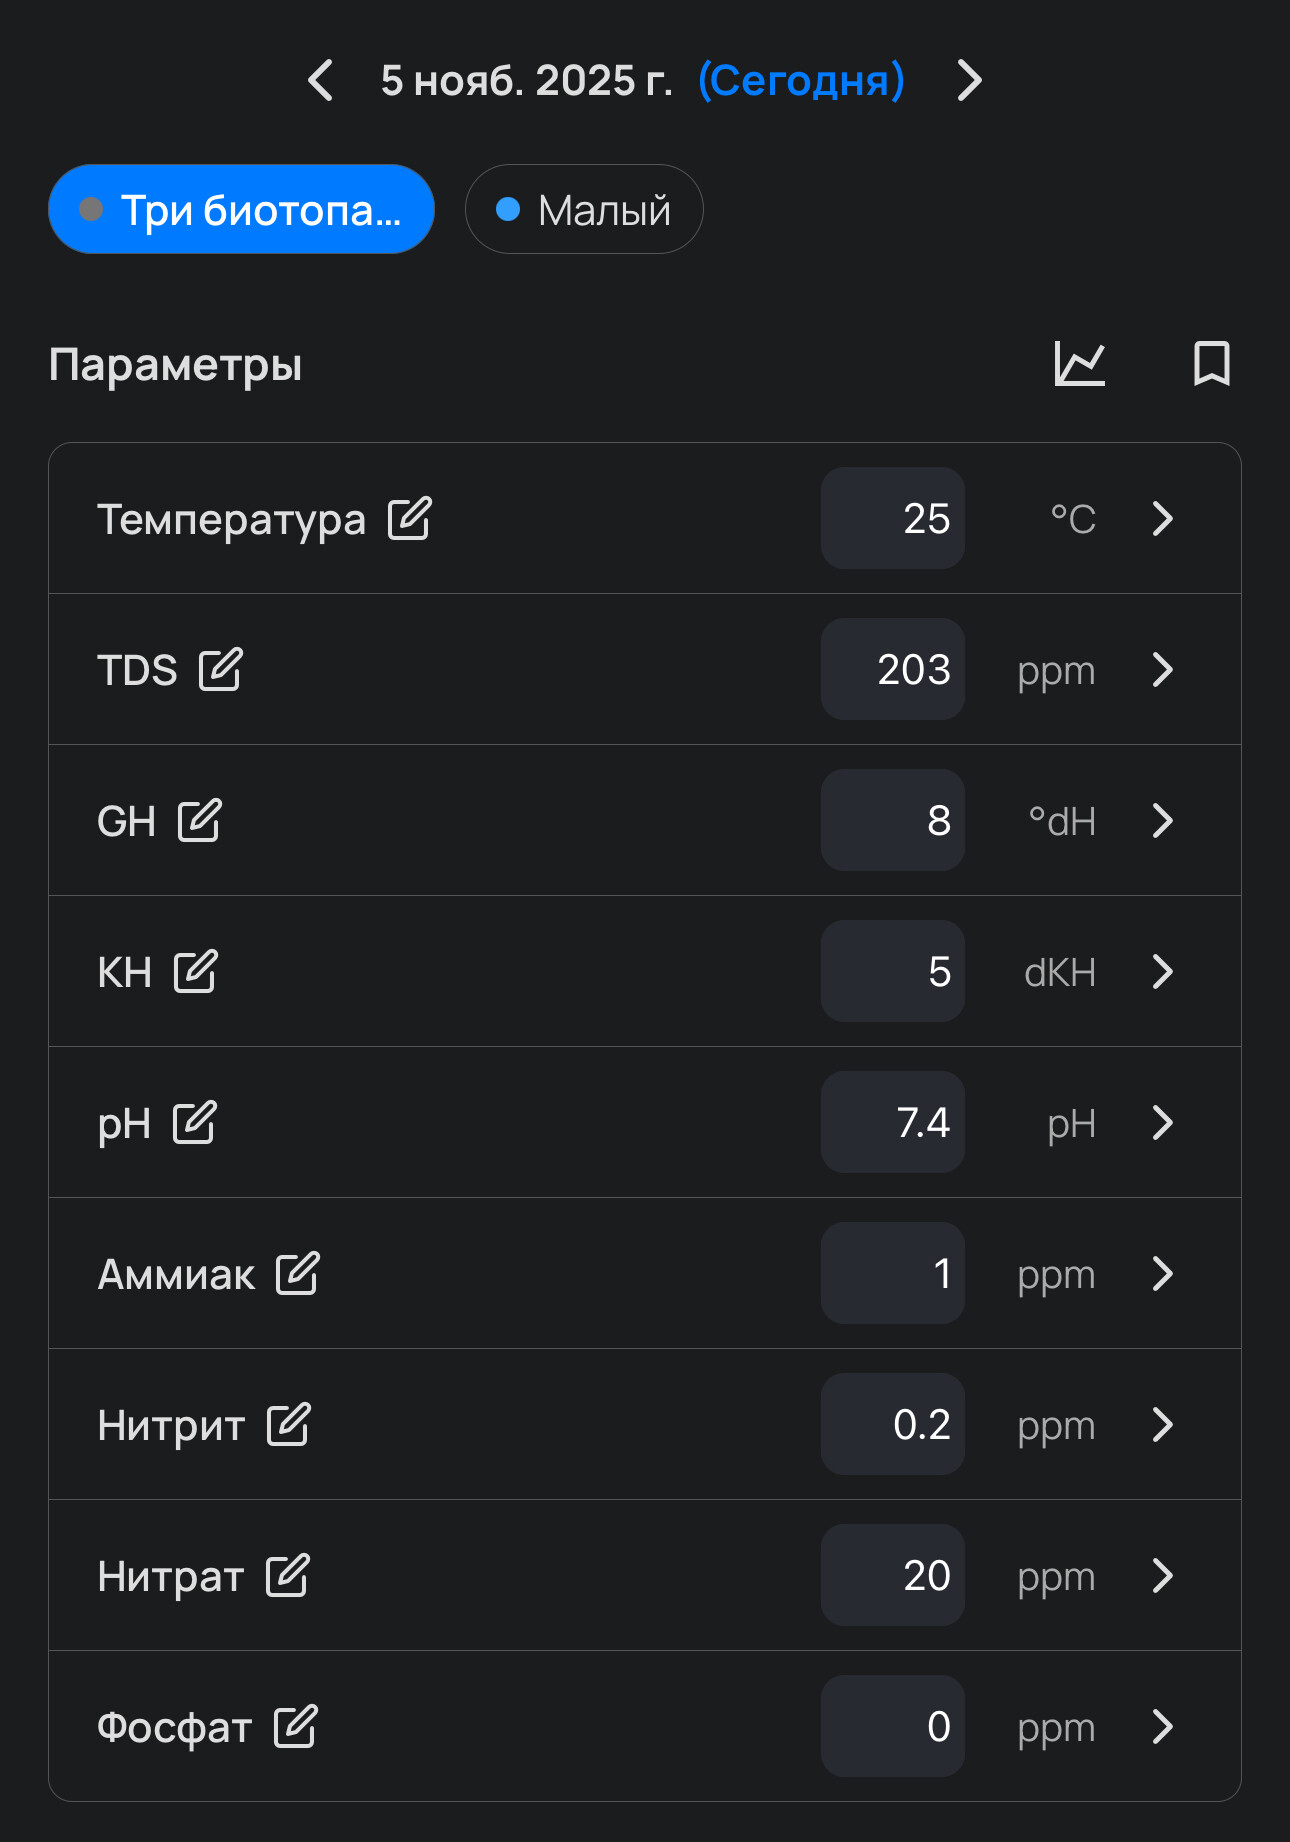Click the Сегодня date link
The height and width of the screenshot is (1842, 1290).
pyautogui.click(x=801, y=80)
